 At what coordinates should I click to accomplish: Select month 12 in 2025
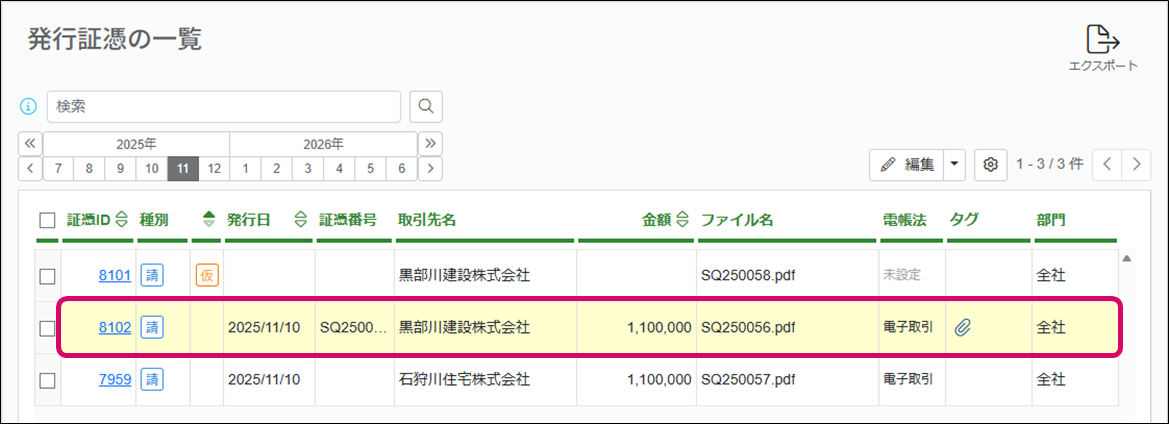pos(213,168)
